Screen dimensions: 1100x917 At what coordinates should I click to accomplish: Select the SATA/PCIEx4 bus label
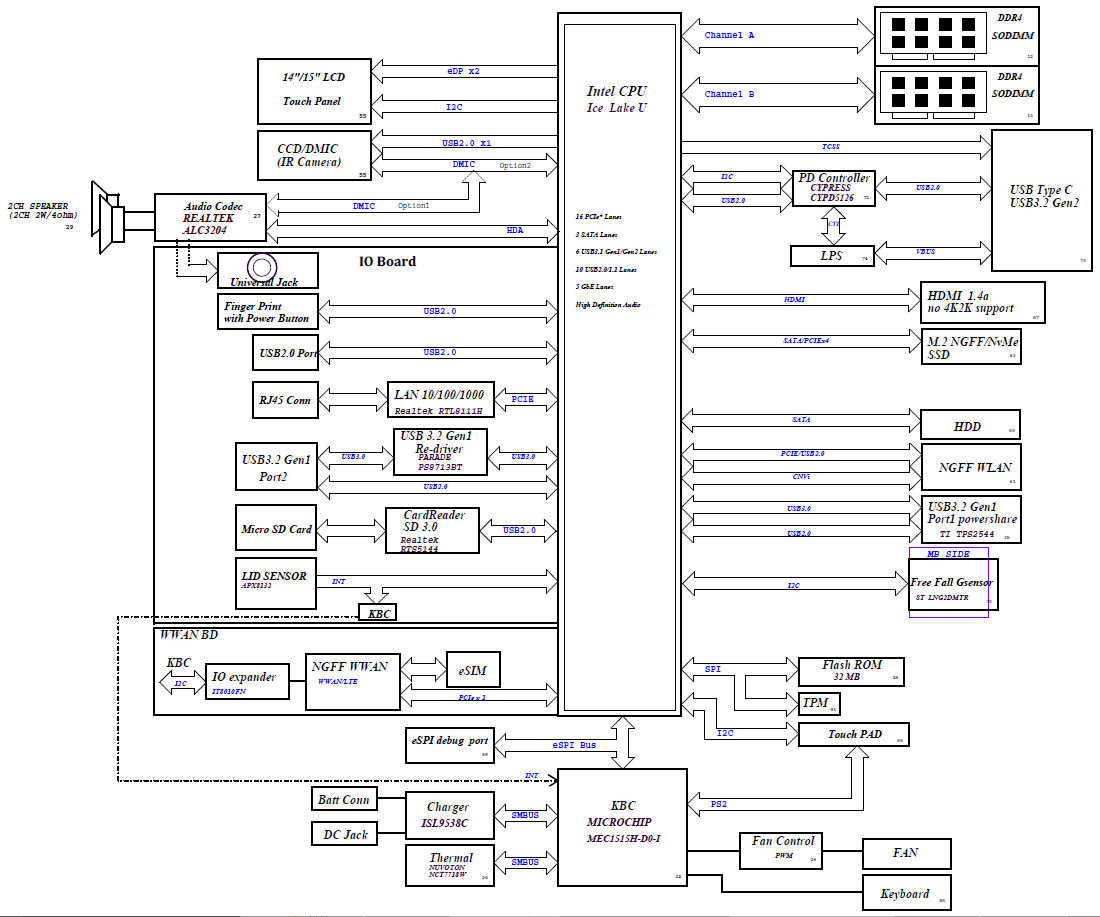[805, 340]
